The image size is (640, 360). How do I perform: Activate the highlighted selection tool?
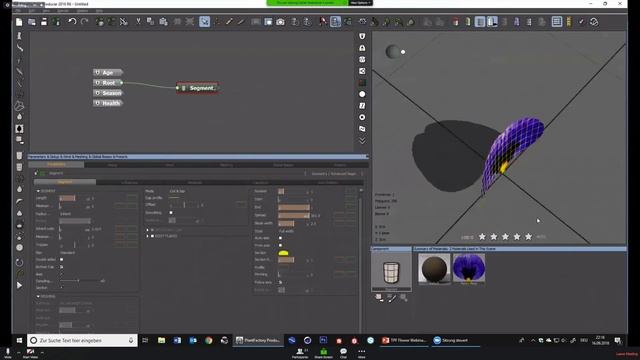pyautogui.click(x=204, y=22)
